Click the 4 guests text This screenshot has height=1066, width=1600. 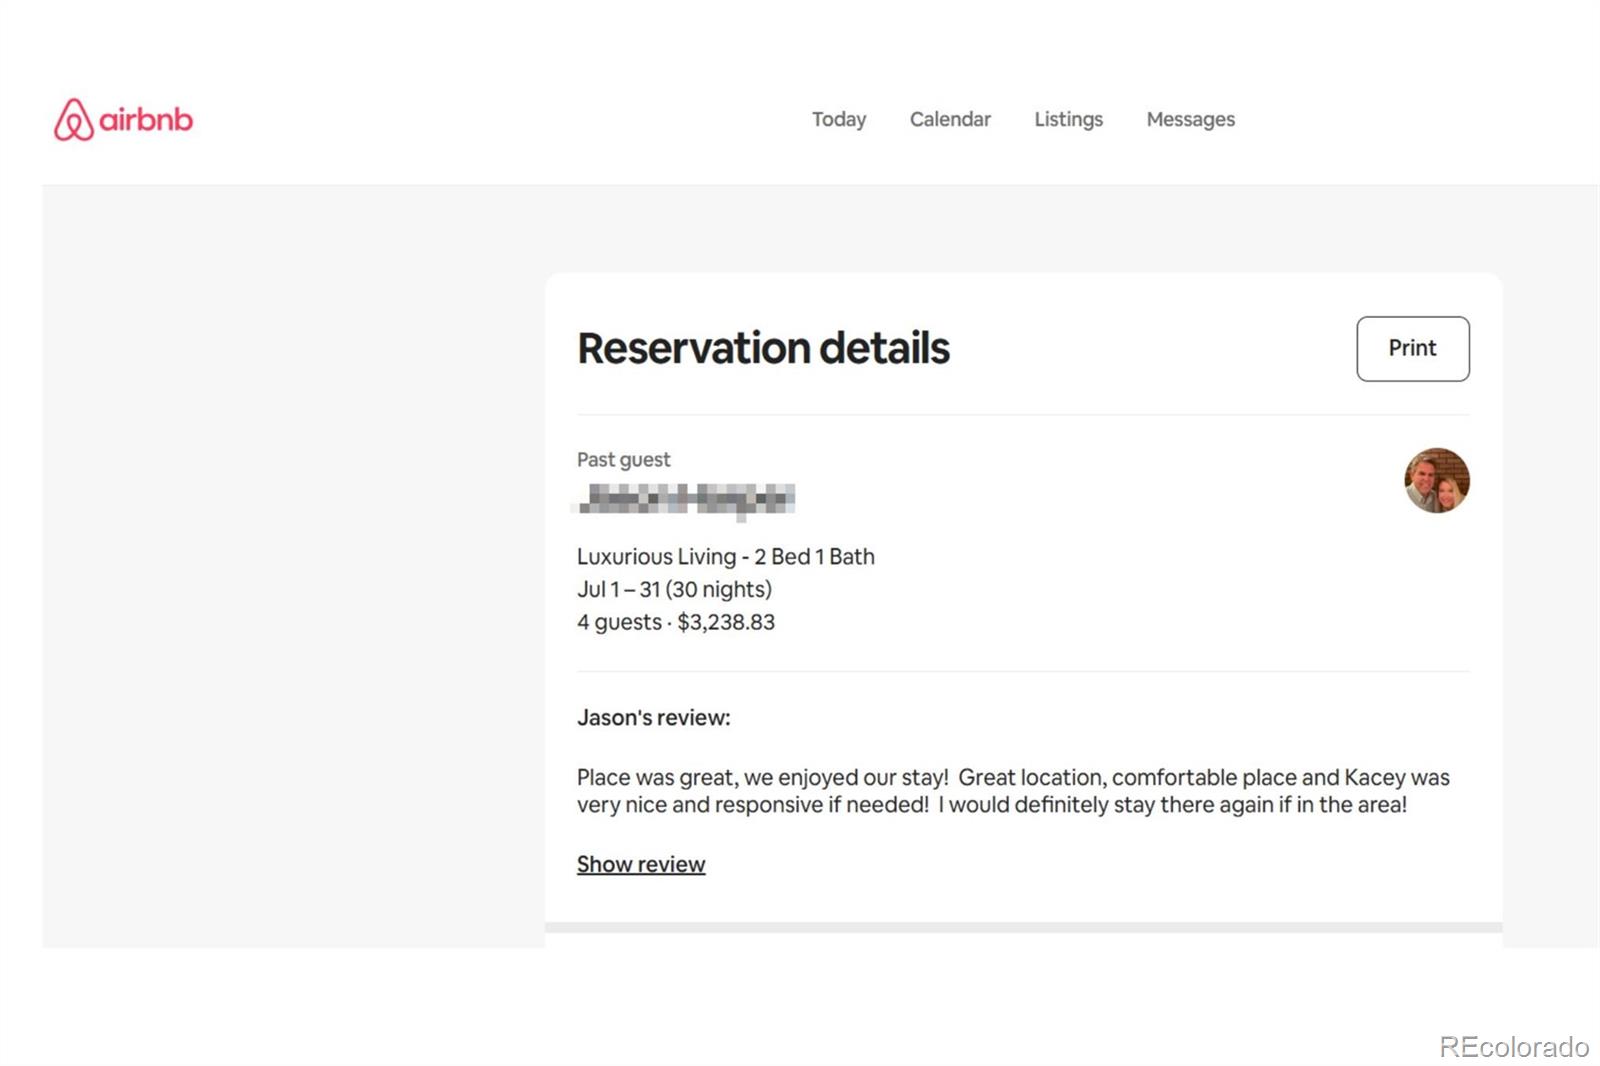[619, 622]
